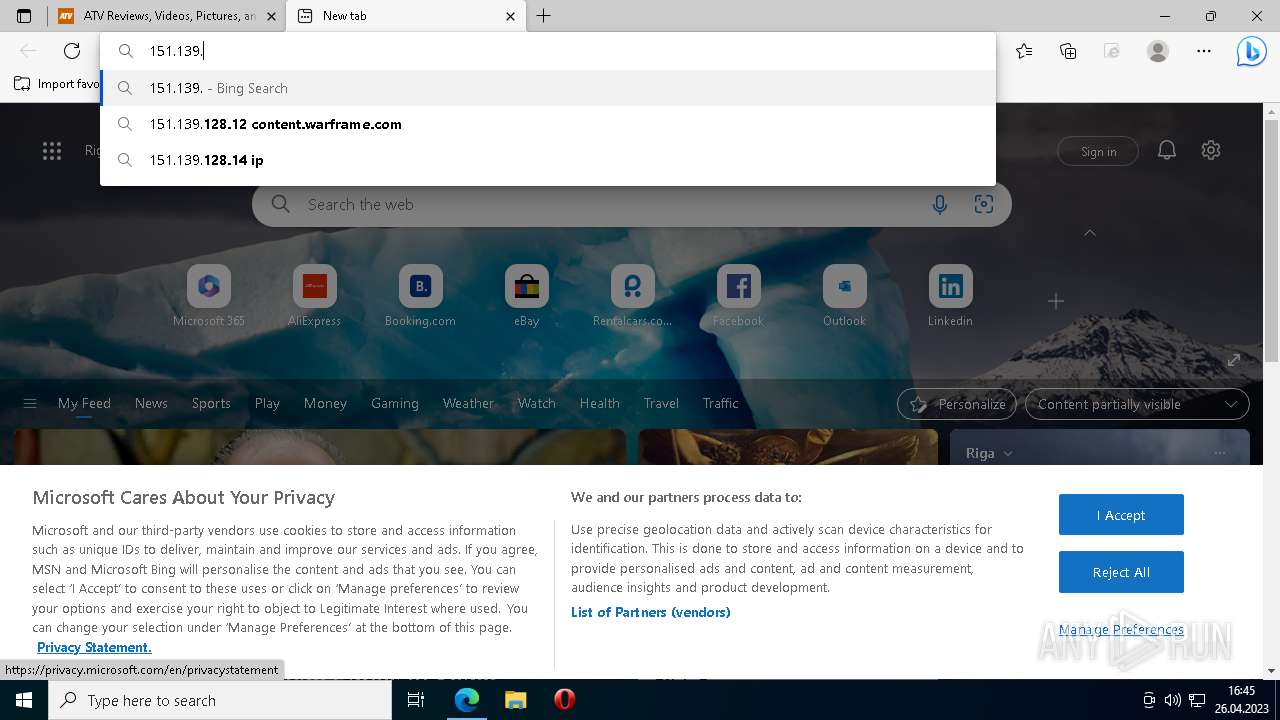Select the content.warframe.com suggestion
The width and height of the screenshot is (1280, 720).
(x=548, y=124)
